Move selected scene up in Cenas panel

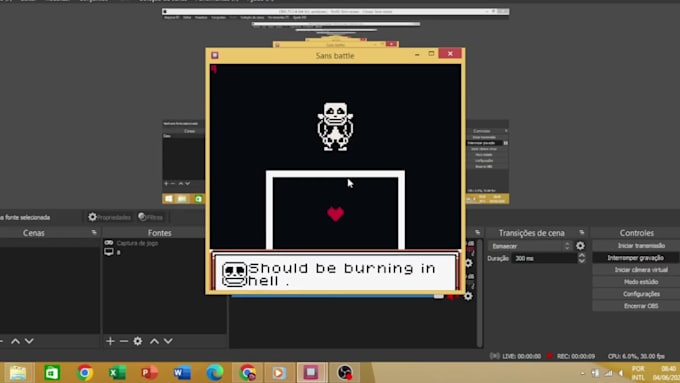15,341
